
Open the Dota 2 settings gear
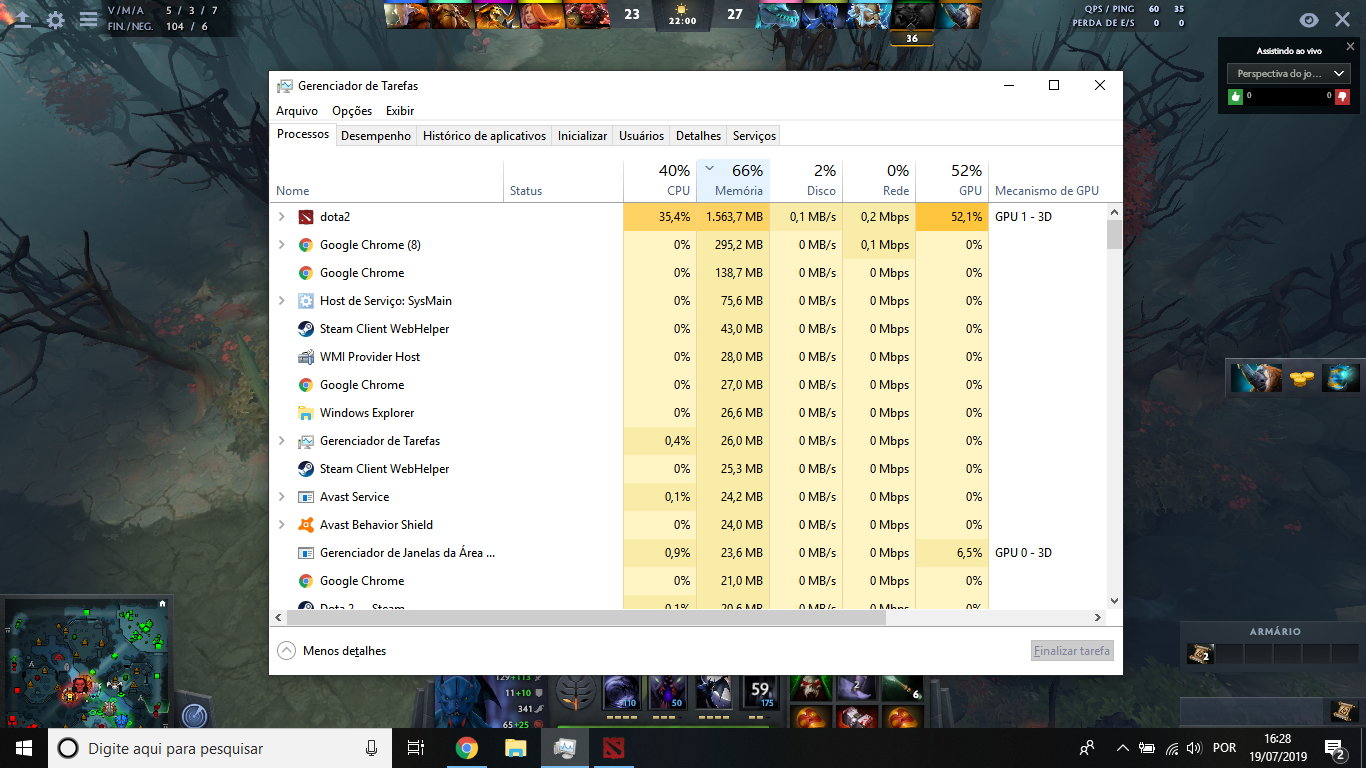pyautogui.click(x=56, y=20)
